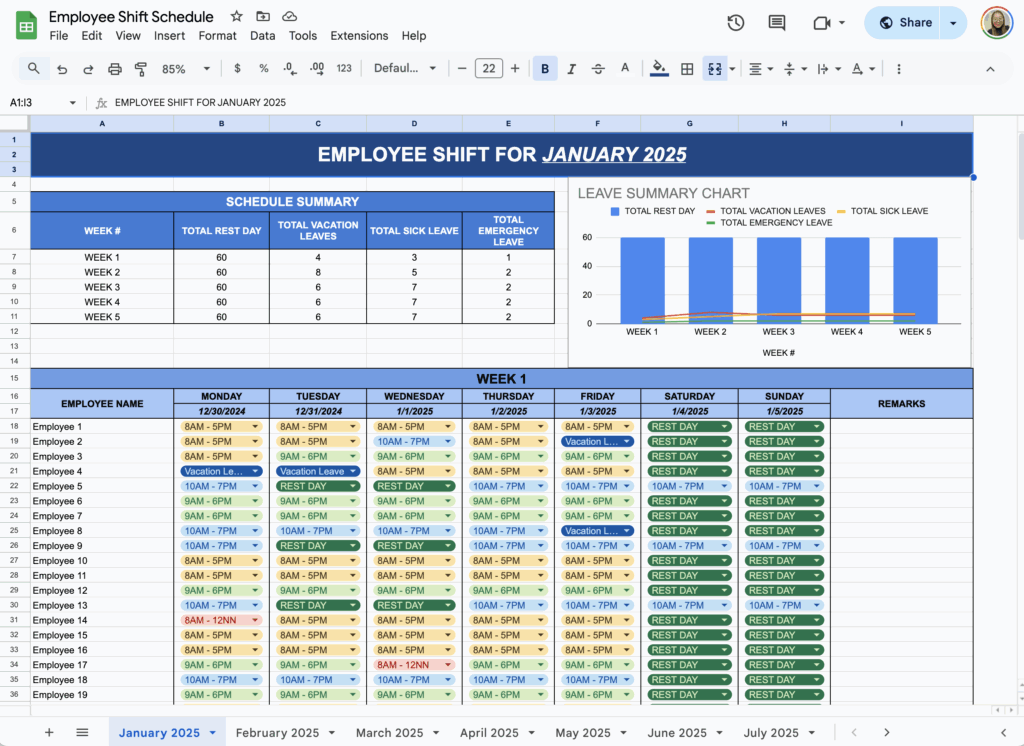The image size is (1024, 746).
Task: Select the paint format tool
Action: [x=140, y=68]
